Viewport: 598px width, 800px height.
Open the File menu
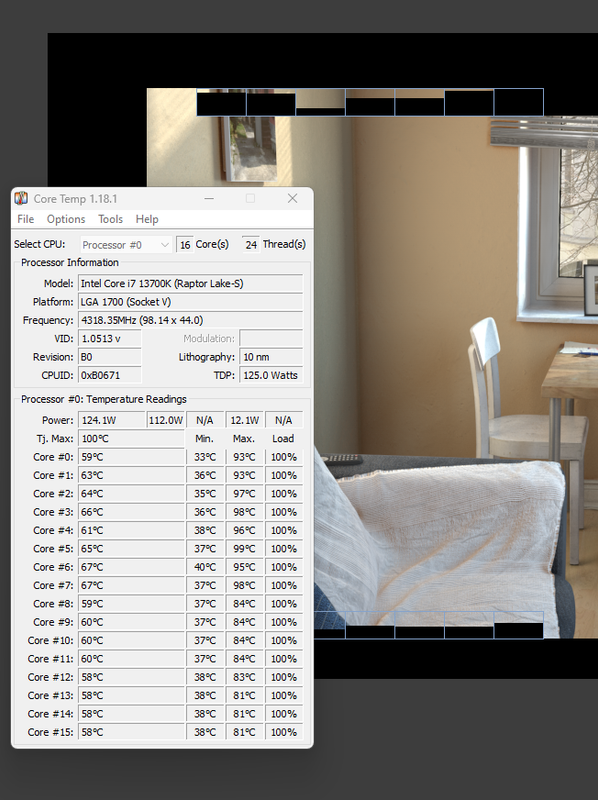pyautogui.click(x=26, y=219)
